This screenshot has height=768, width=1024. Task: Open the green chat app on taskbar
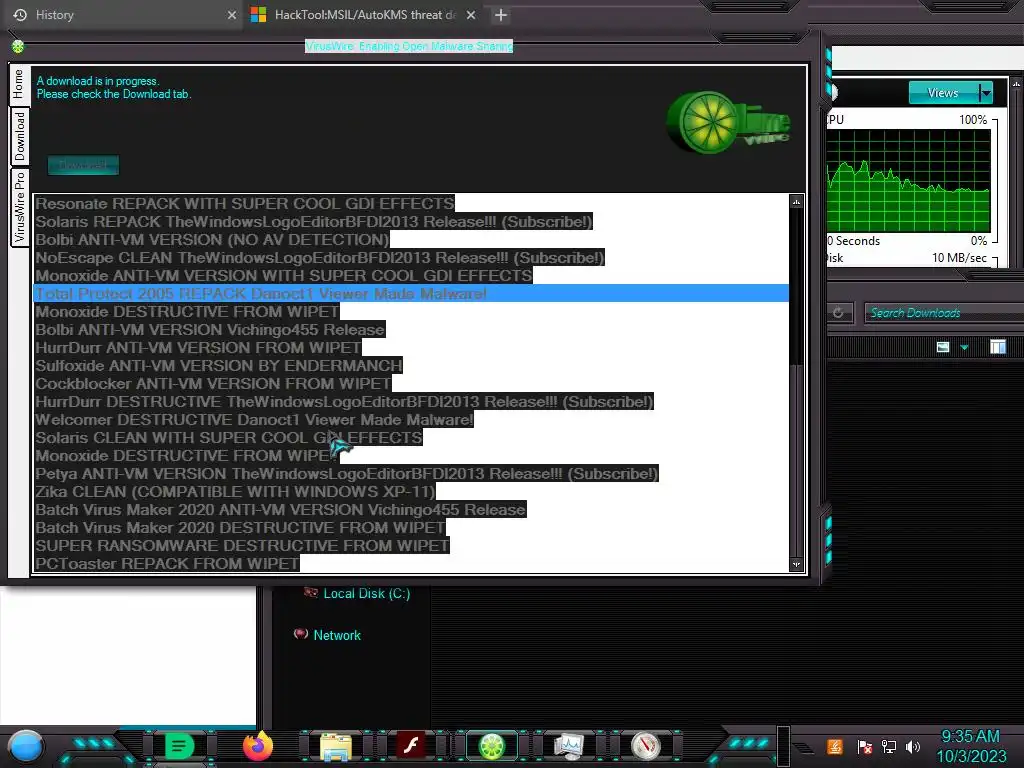click(179, 746)
